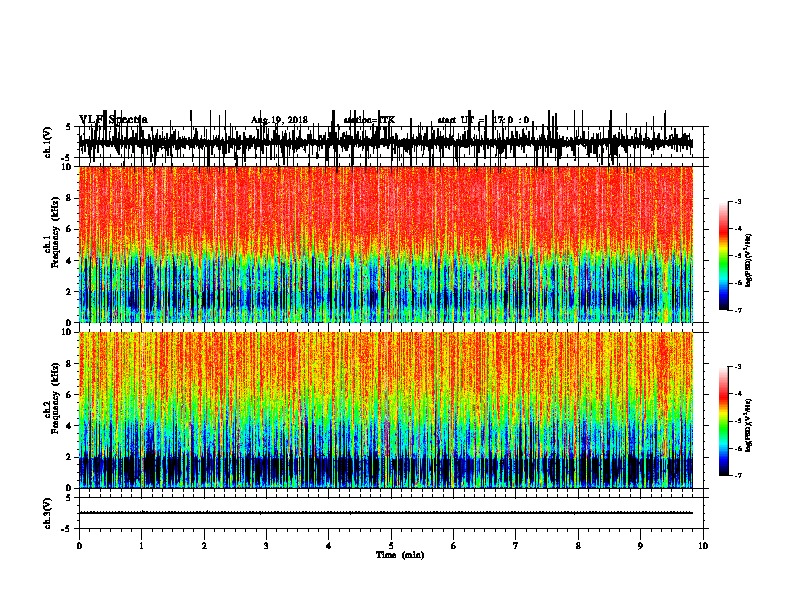Click the "-5" label on ch.1 color bar
The width and height of the screenshot is (792, 612).
(x=737, y=256)
